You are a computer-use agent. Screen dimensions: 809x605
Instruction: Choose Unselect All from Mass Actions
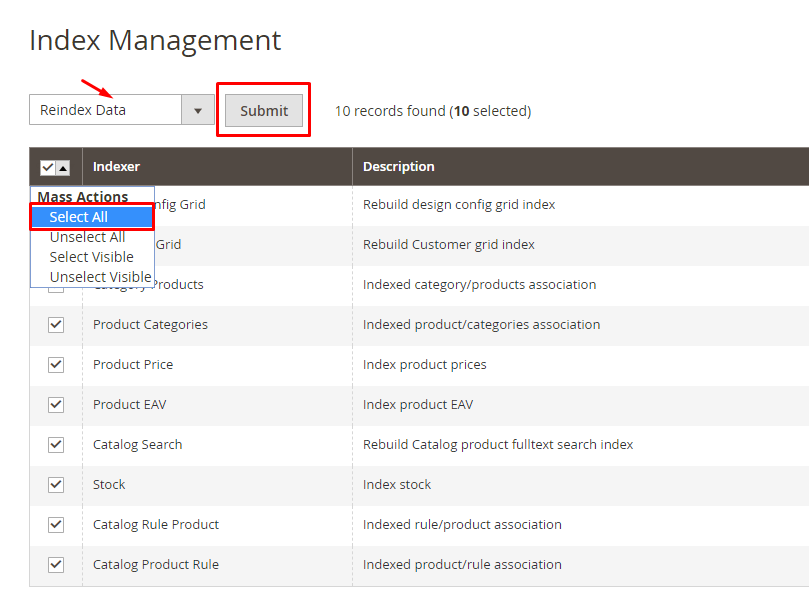(x=87, y=237)
